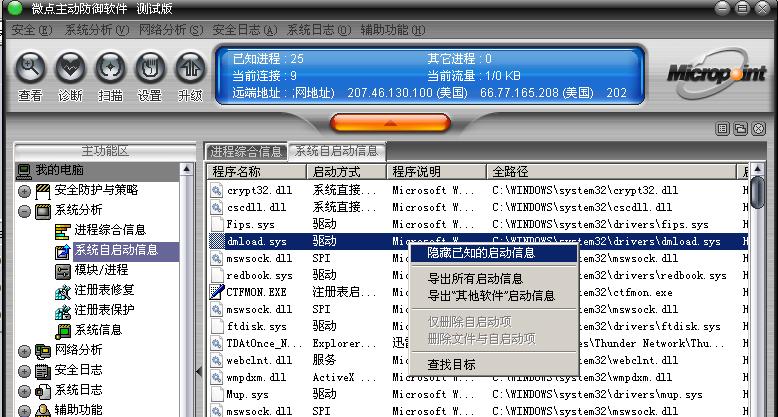Sort by the 启动方式 column header
Viewport: 778px width, 417px height.
pyautogui.click(x=346, y=172)
